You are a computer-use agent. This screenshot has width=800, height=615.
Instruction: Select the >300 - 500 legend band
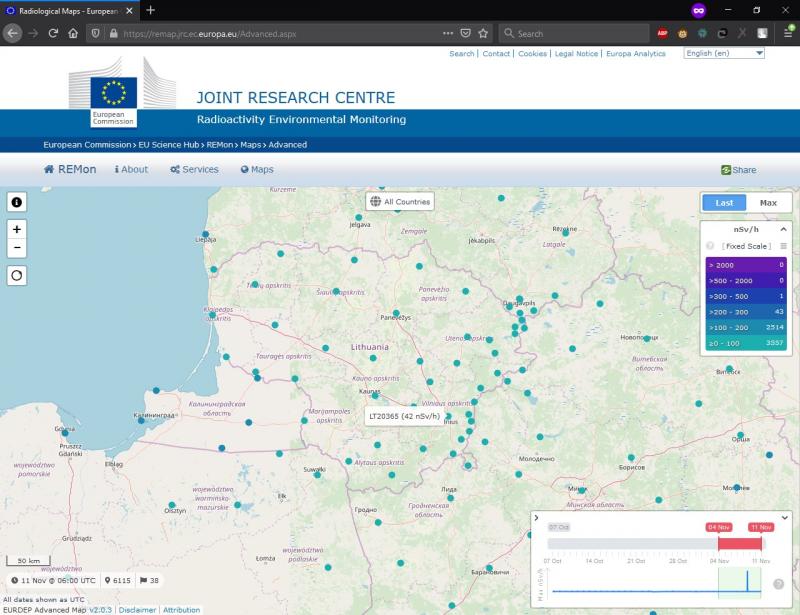(x=746, y=297)
